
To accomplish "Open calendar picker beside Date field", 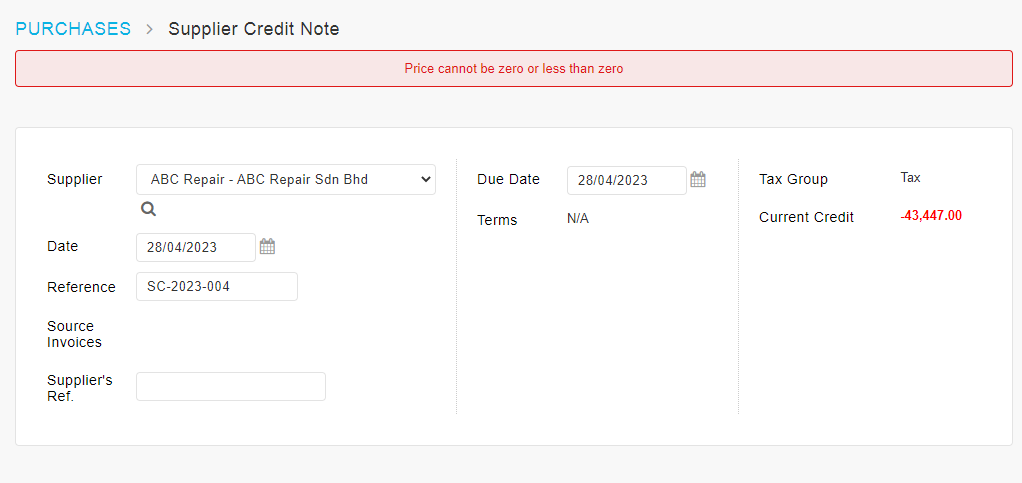I will pyautogui.click(x=267, y=246).
